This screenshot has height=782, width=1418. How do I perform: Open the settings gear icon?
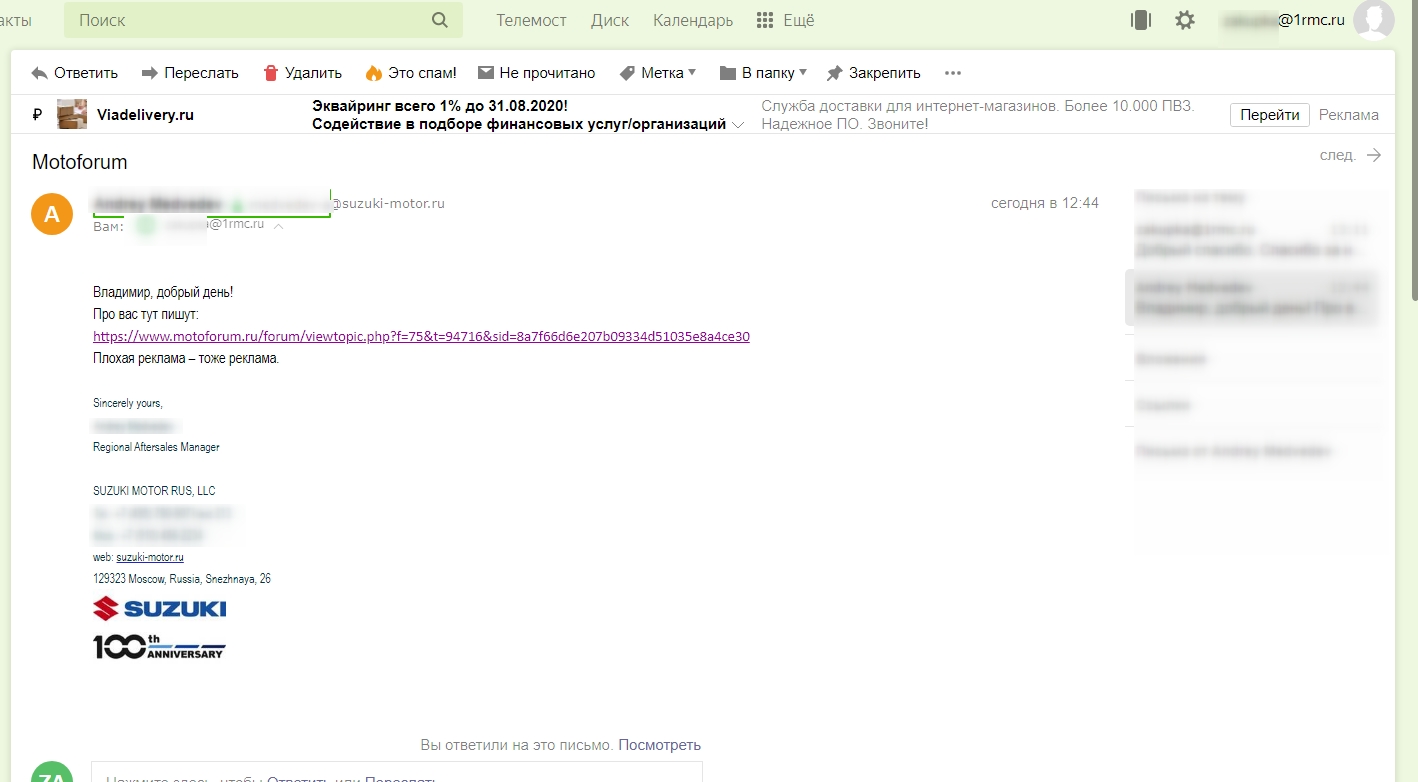pos(1185,20)
